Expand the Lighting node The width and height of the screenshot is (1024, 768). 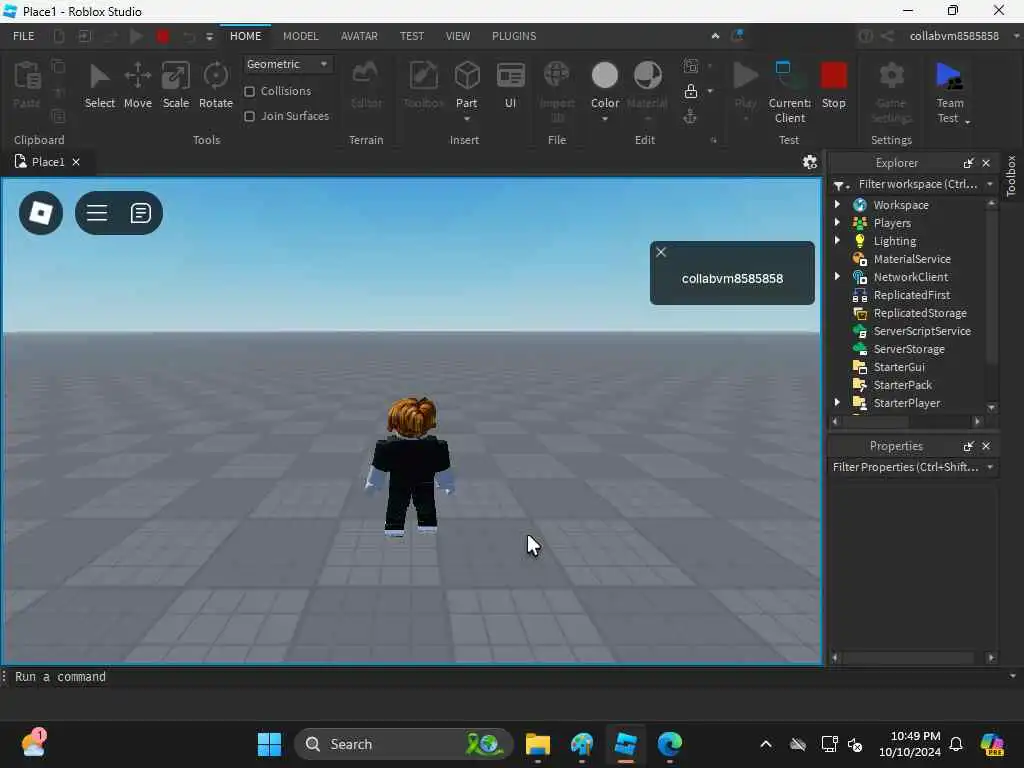click(x=837, y=240)
